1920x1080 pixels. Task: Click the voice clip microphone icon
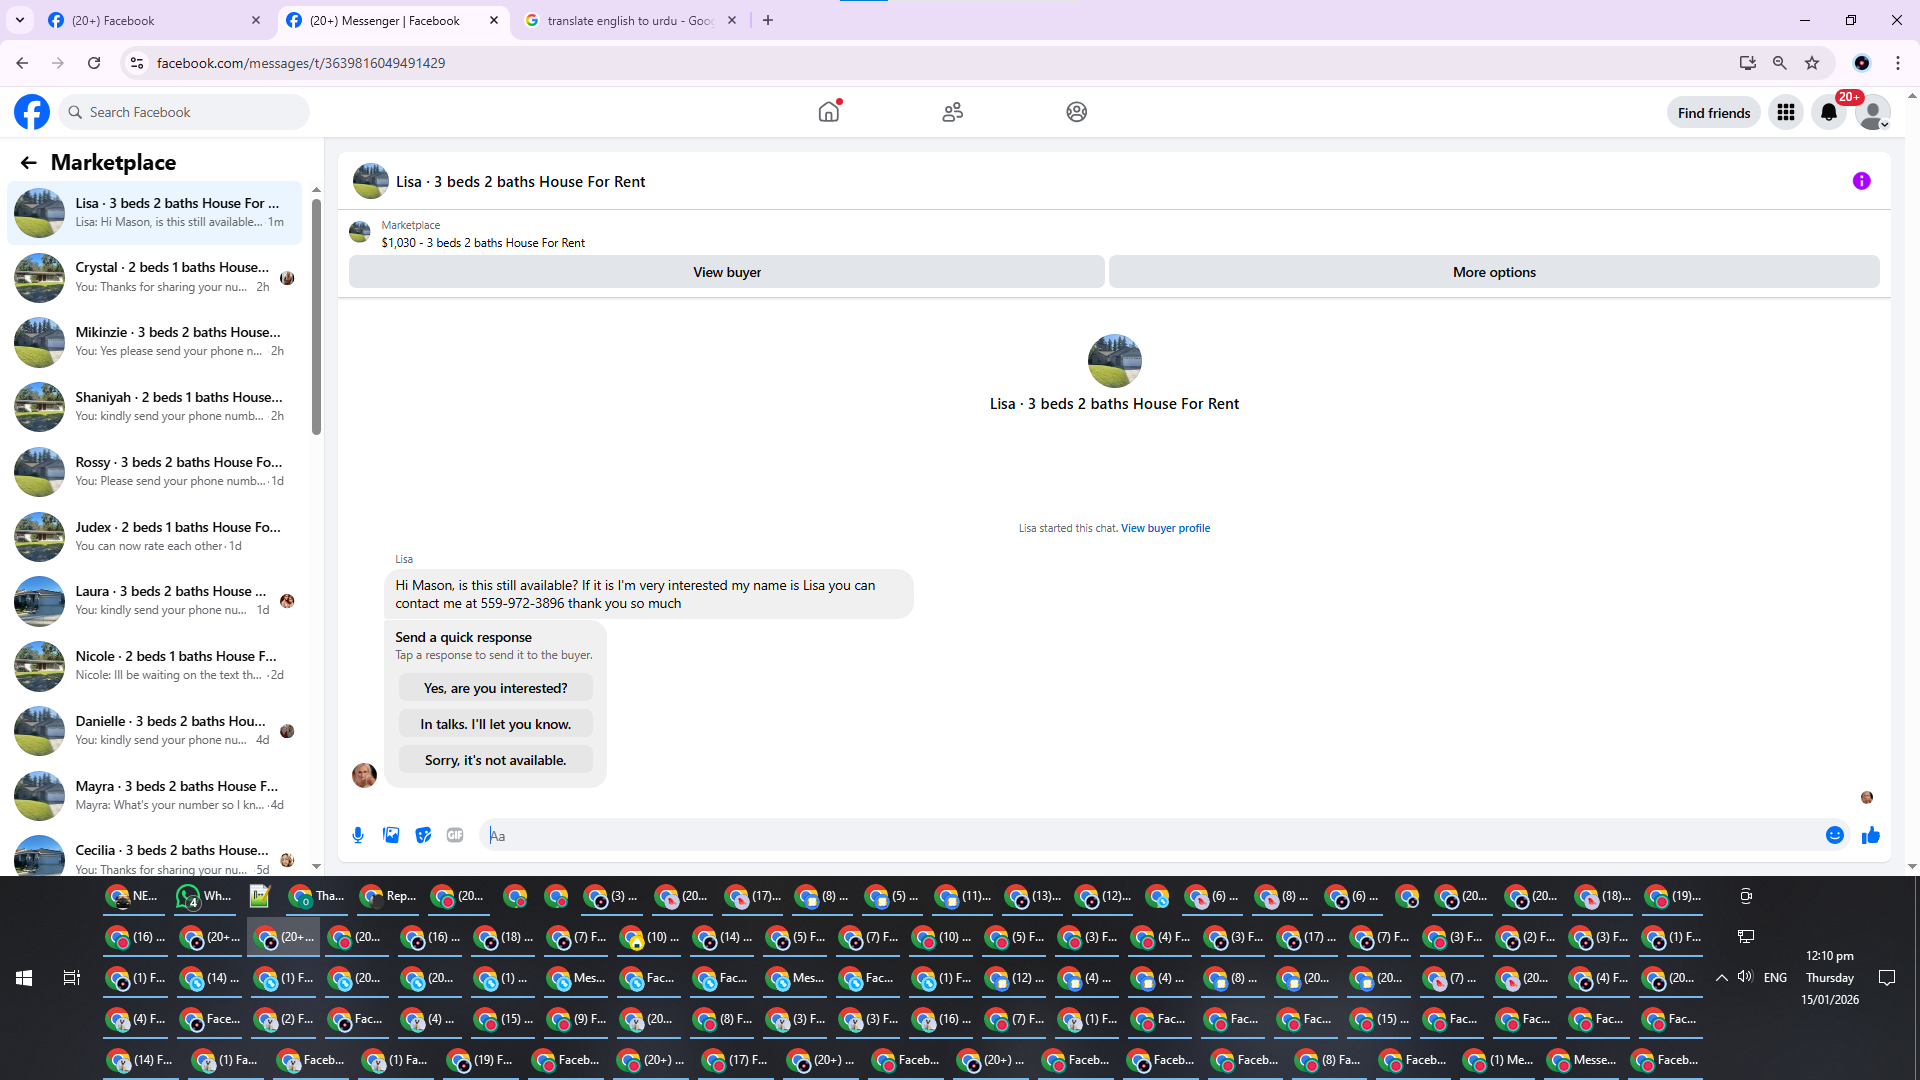pyautogui.click(x=358, y=835)
